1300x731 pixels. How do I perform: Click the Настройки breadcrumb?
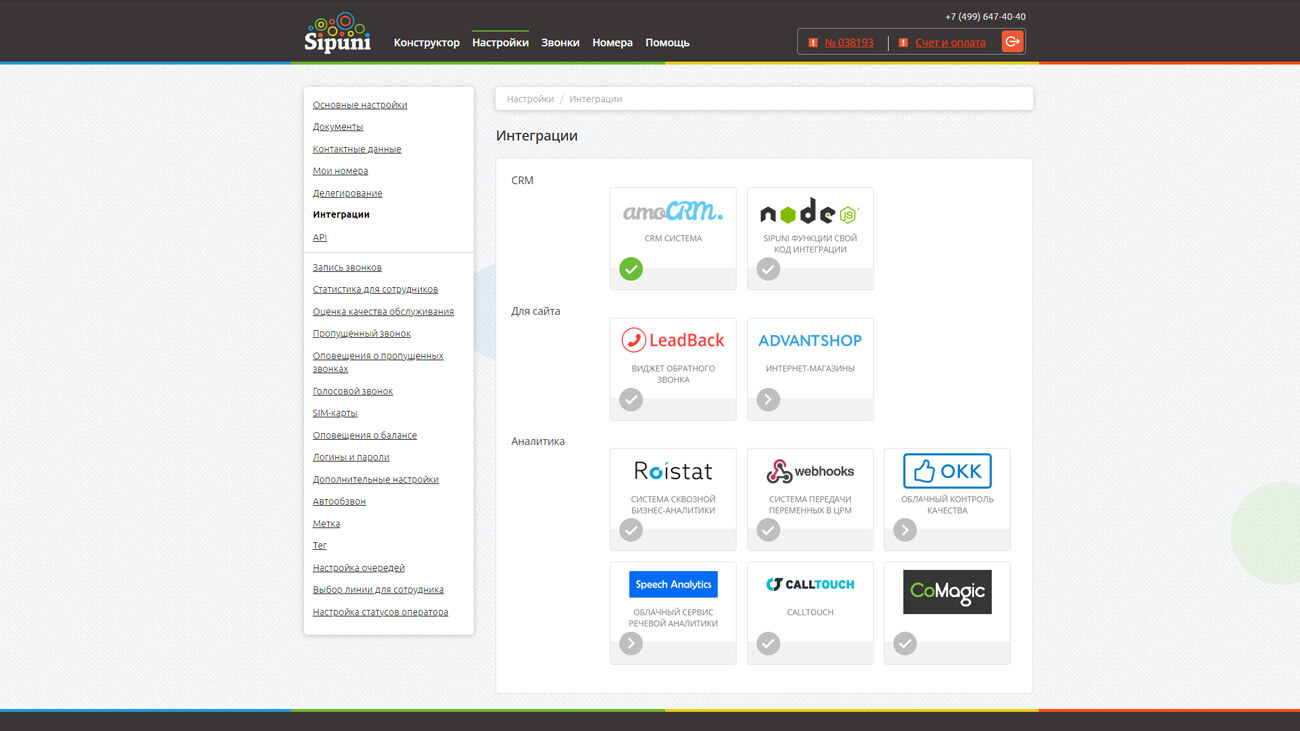(x=530, y=99)
